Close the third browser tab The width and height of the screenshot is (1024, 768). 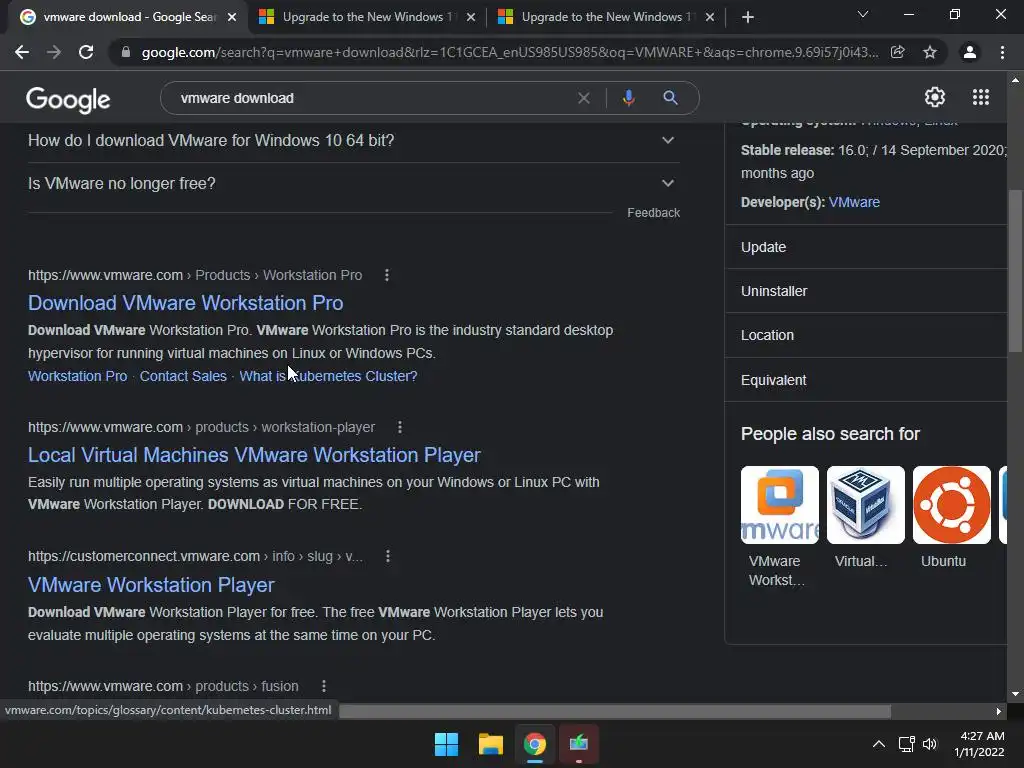tap(710, 18)
